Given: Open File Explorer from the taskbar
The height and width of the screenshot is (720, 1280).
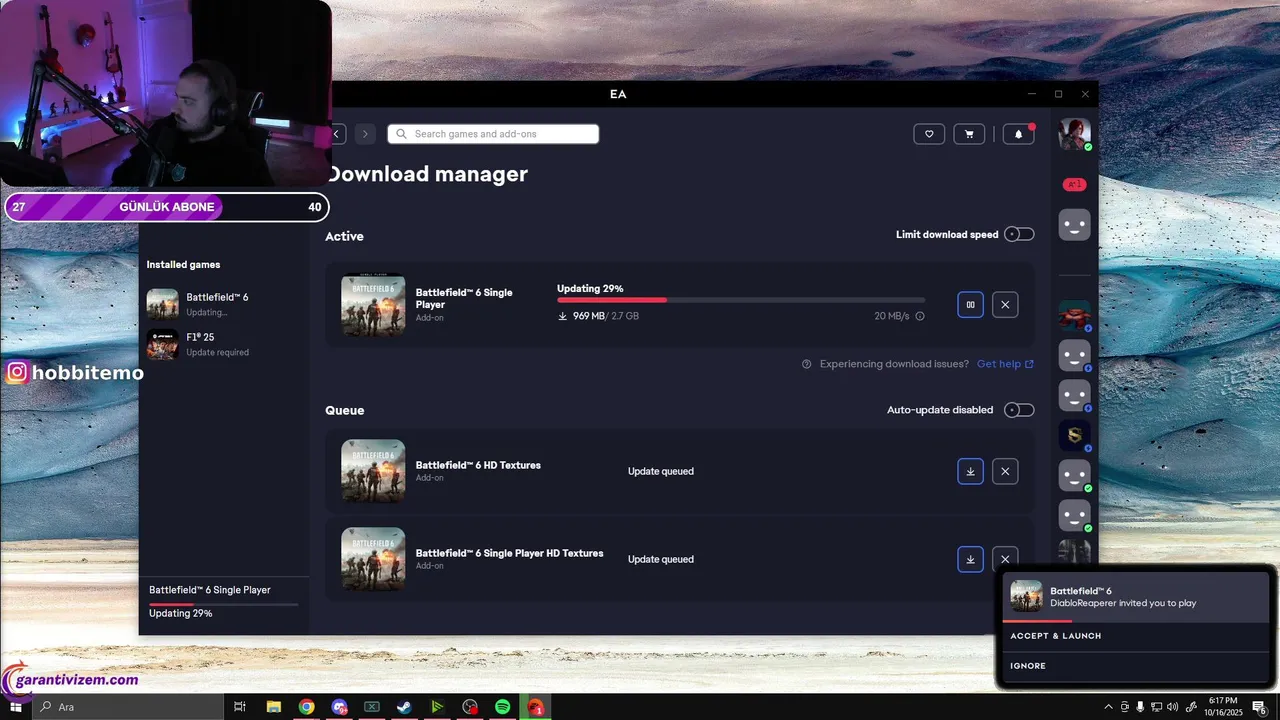Looking at the screenshot, I should tap(273, 707).
